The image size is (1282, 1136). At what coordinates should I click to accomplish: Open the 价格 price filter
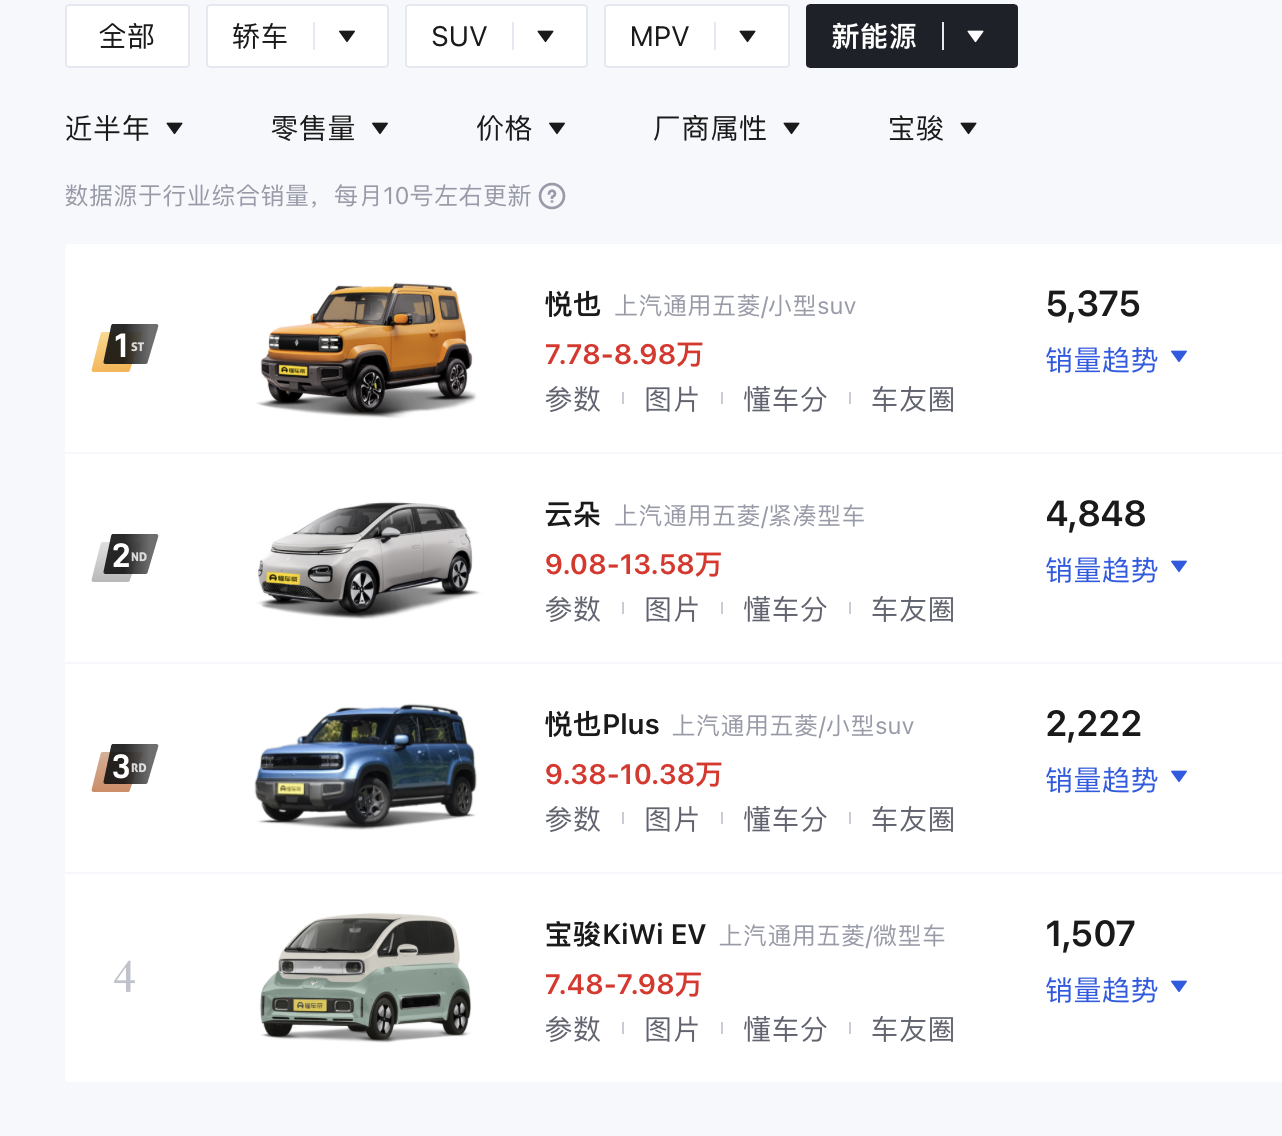[520, 128]
